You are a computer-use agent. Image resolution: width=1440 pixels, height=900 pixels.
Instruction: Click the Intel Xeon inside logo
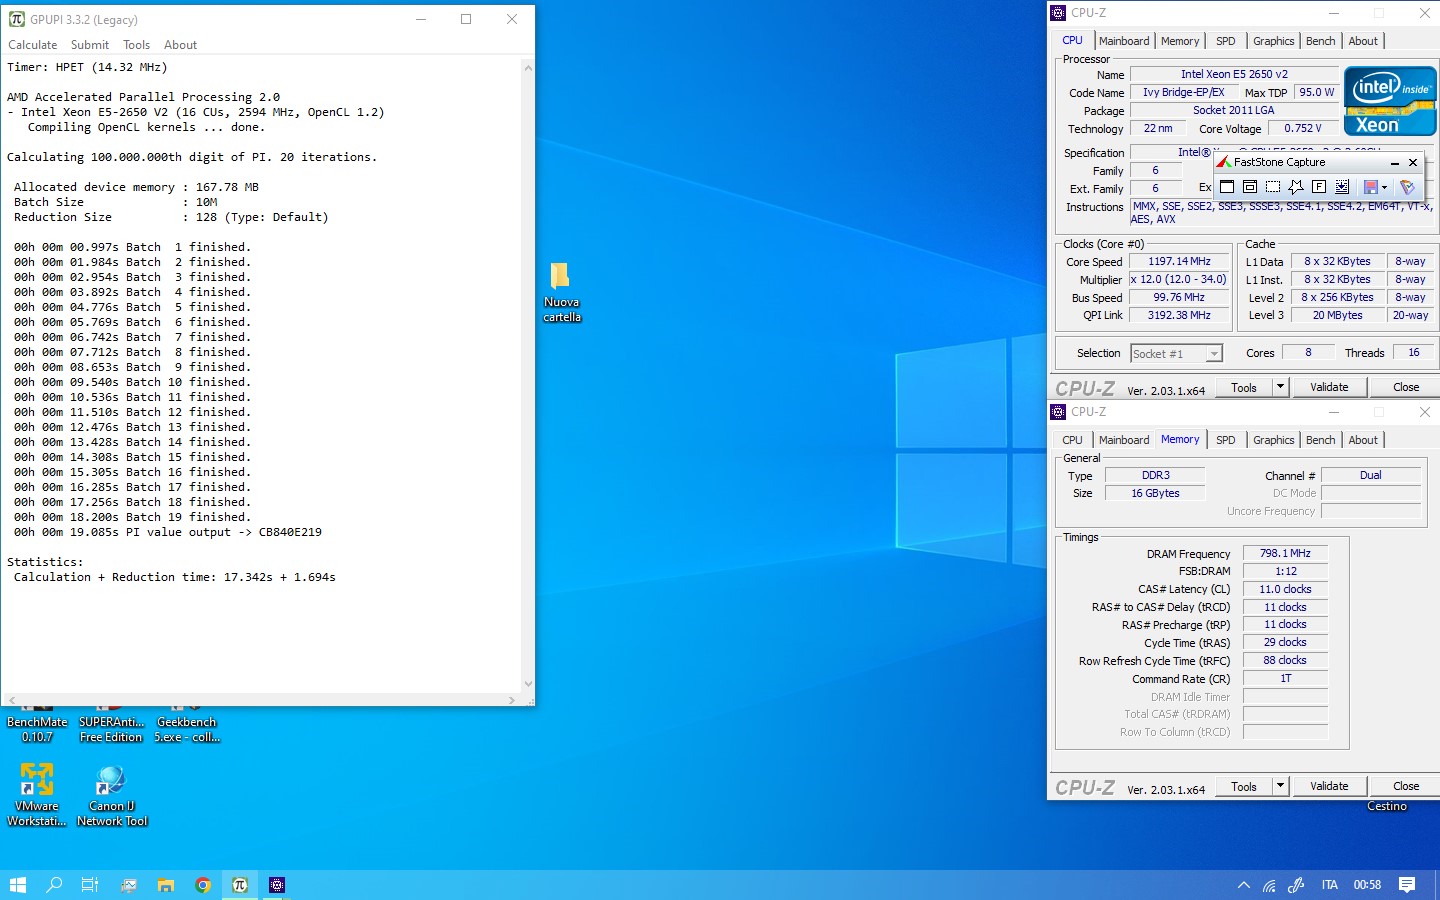point(1390,101)
